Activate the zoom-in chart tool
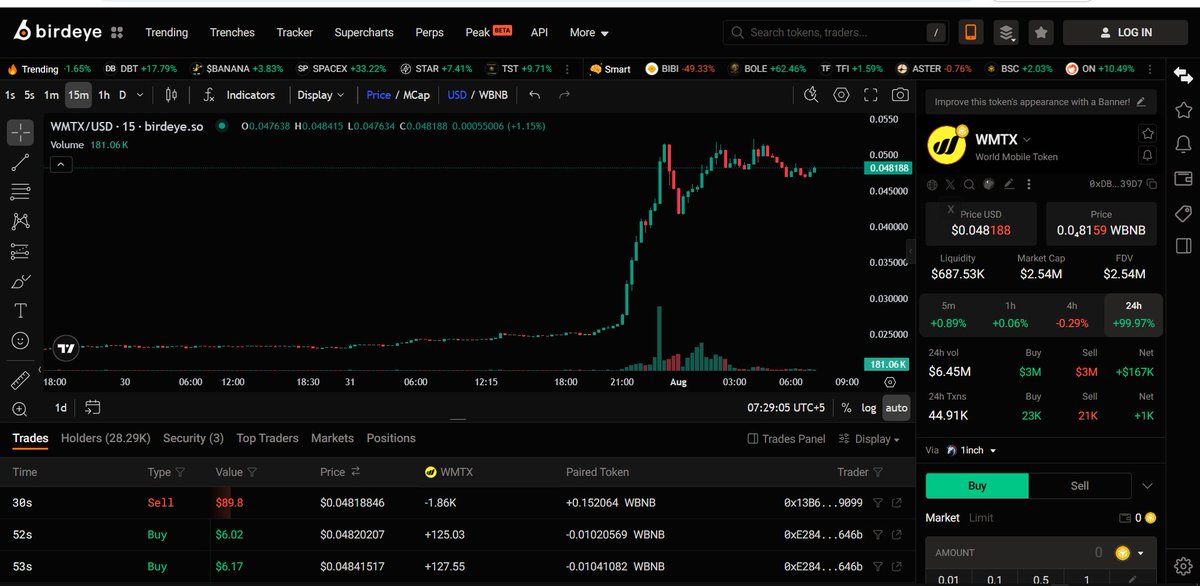This screenshot has width=1200, height=586. point(20,409)
